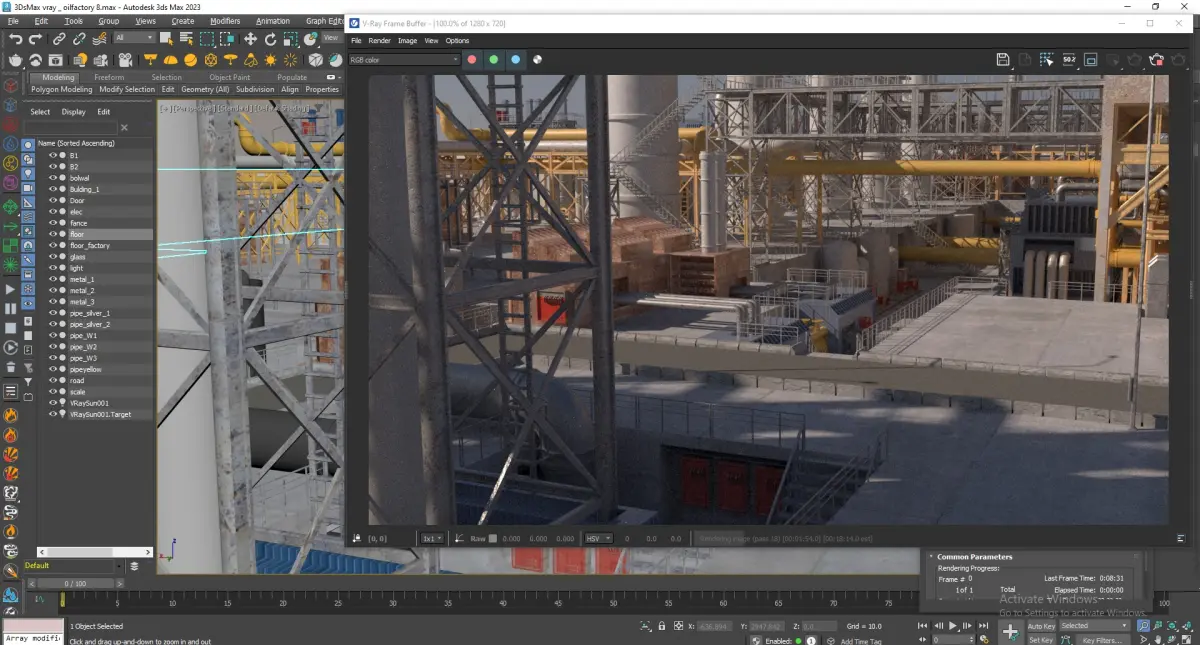Open the HSV color mode dropdown
Screen dimensions: 1200x645
[598, 538]
